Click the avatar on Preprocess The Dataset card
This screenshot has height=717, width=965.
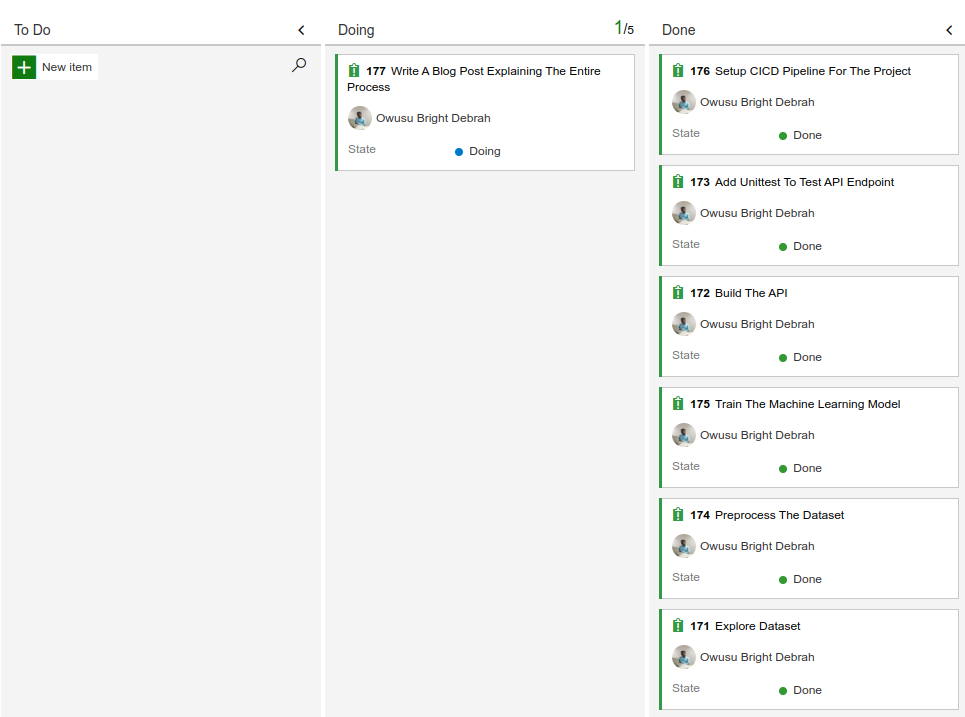click(684, 545)
